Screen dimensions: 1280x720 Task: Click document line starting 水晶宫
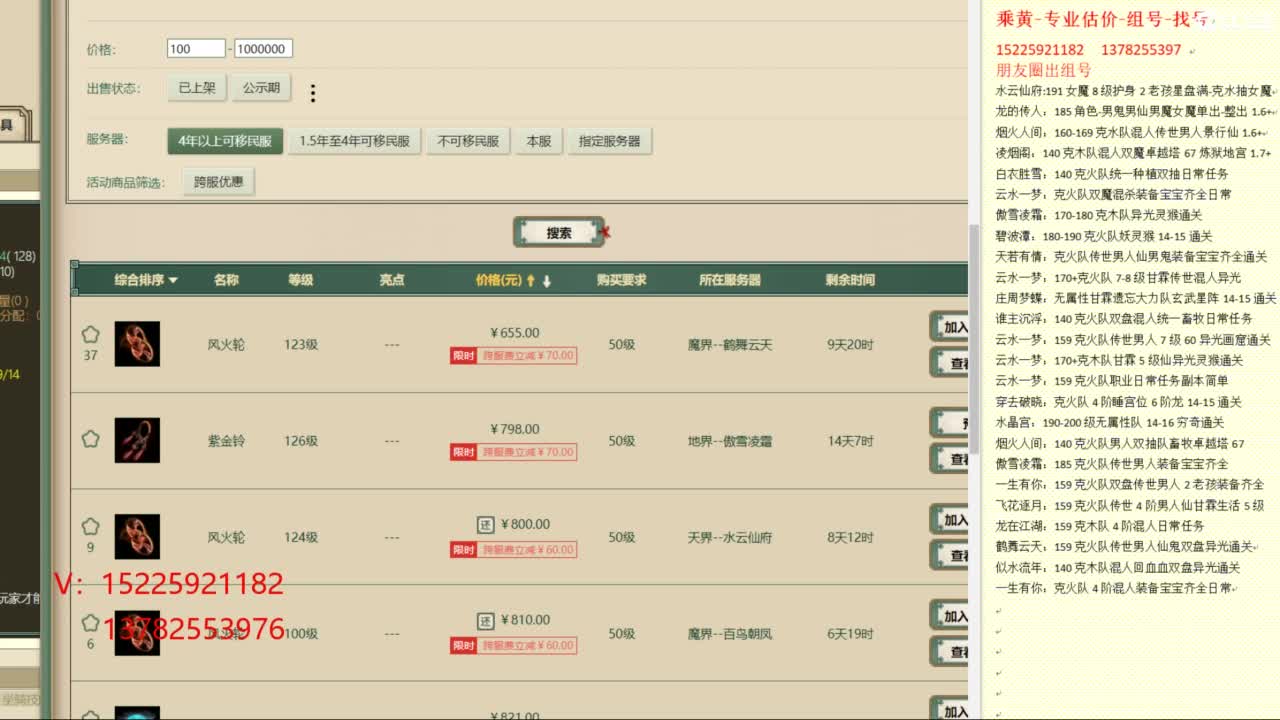[1110, 422]
